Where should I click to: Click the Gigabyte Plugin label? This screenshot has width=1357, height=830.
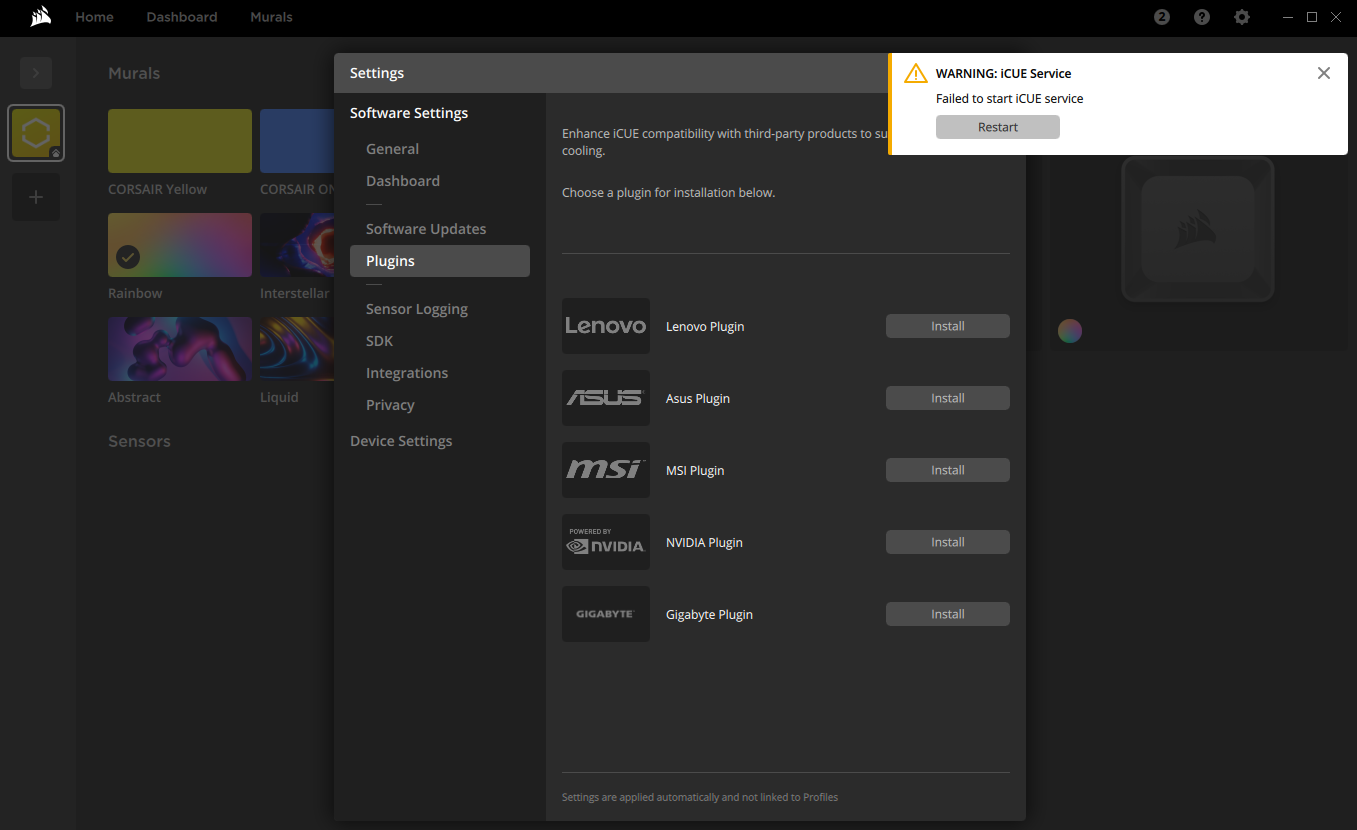(709, 614)
